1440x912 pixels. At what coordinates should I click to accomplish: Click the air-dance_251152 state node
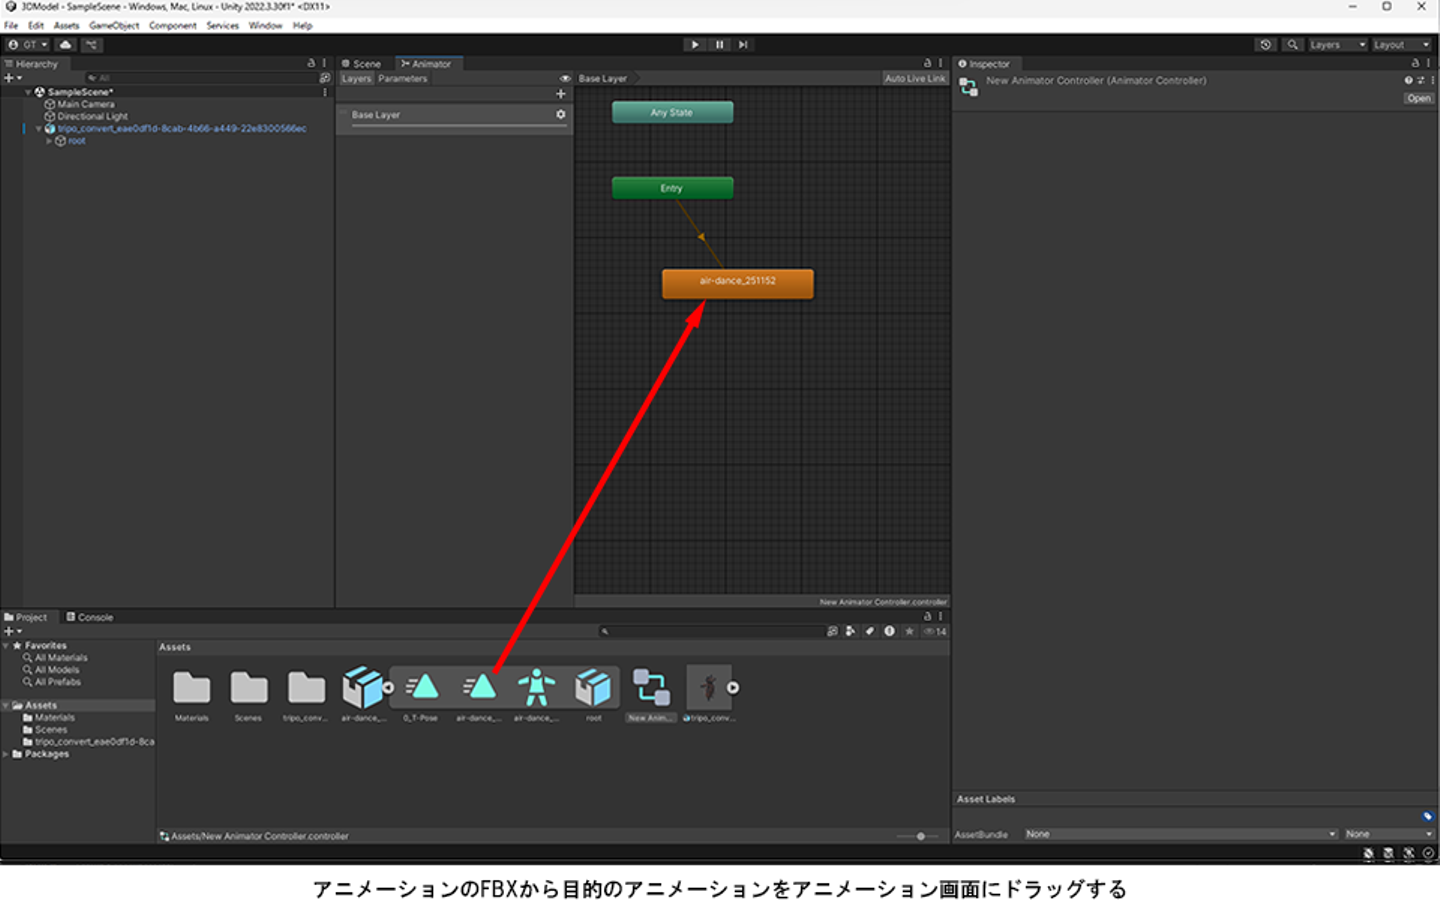coord(737,283)
